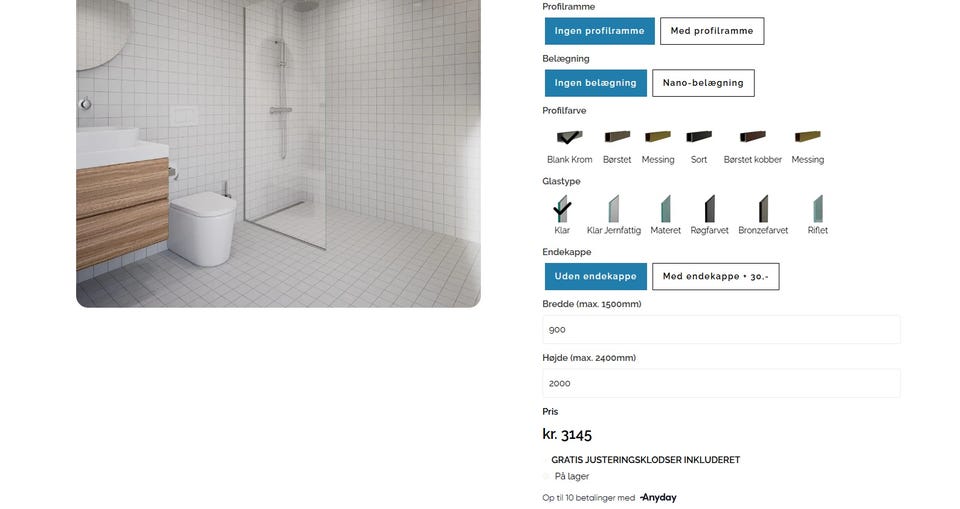The height and width of the screenshot is (509, 960).
Task: Pick Materet glass type icon
Action: point(666,208)
